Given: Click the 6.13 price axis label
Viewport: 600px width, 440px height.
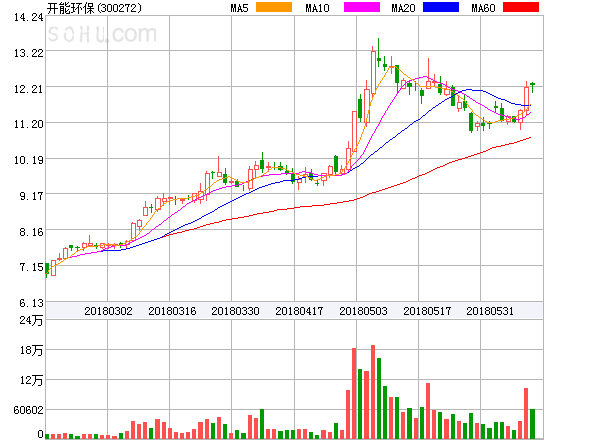Looking at the screenshot, I should pyautogui.click(x=31, y=303).
